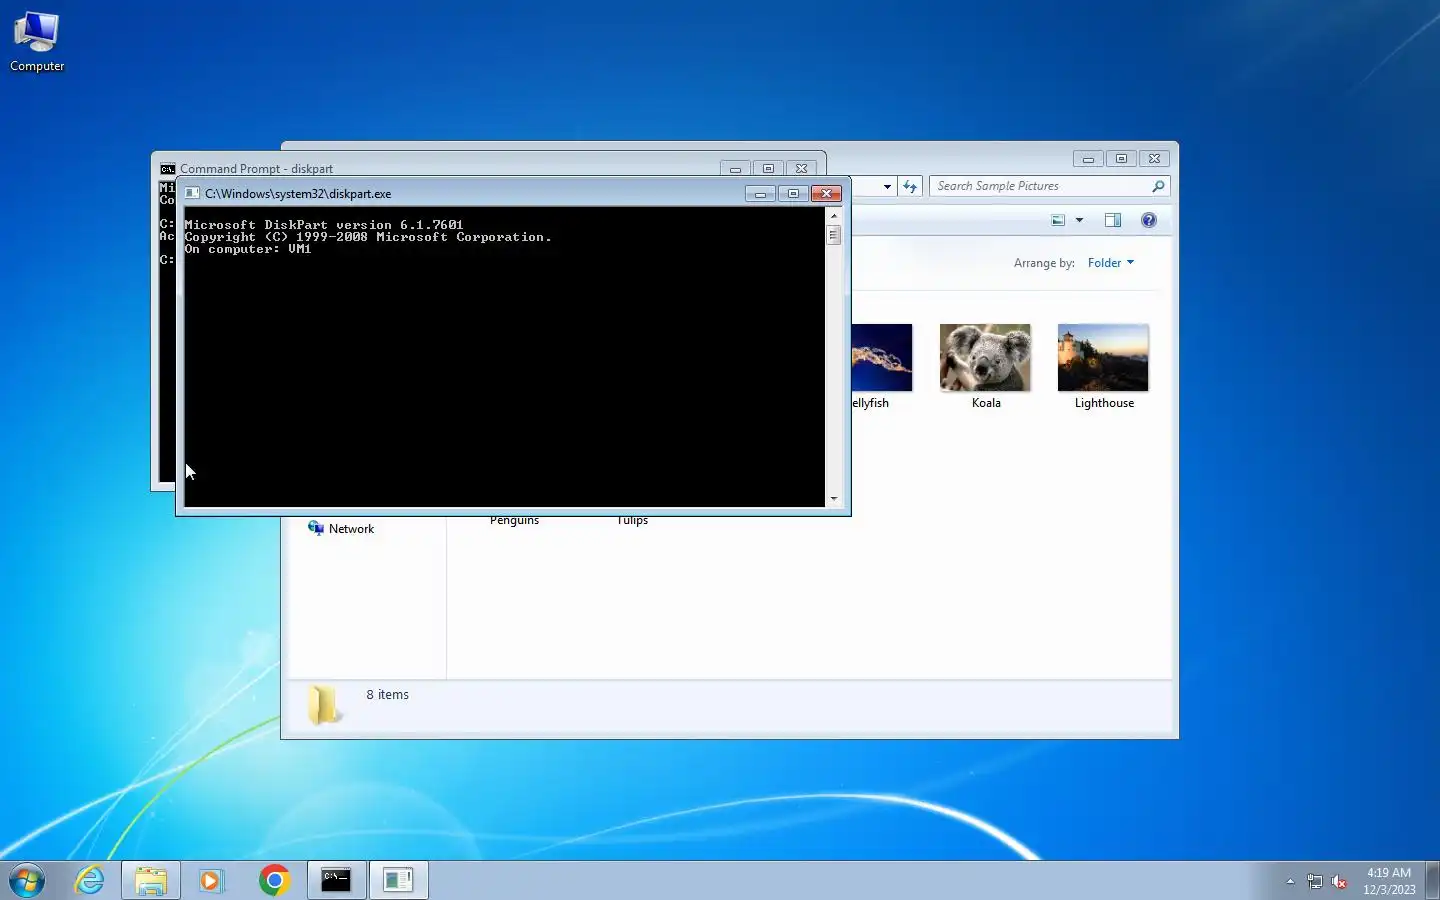Viewport: 1440px width, 900px height.
Task: Click the Show Desktop button
Action: (x=1432, y=880)
